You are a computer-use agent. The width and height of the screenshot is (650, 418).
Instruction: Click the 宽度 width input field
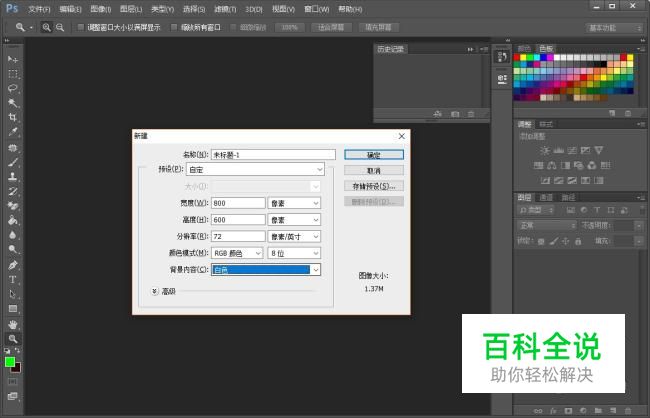237,203
